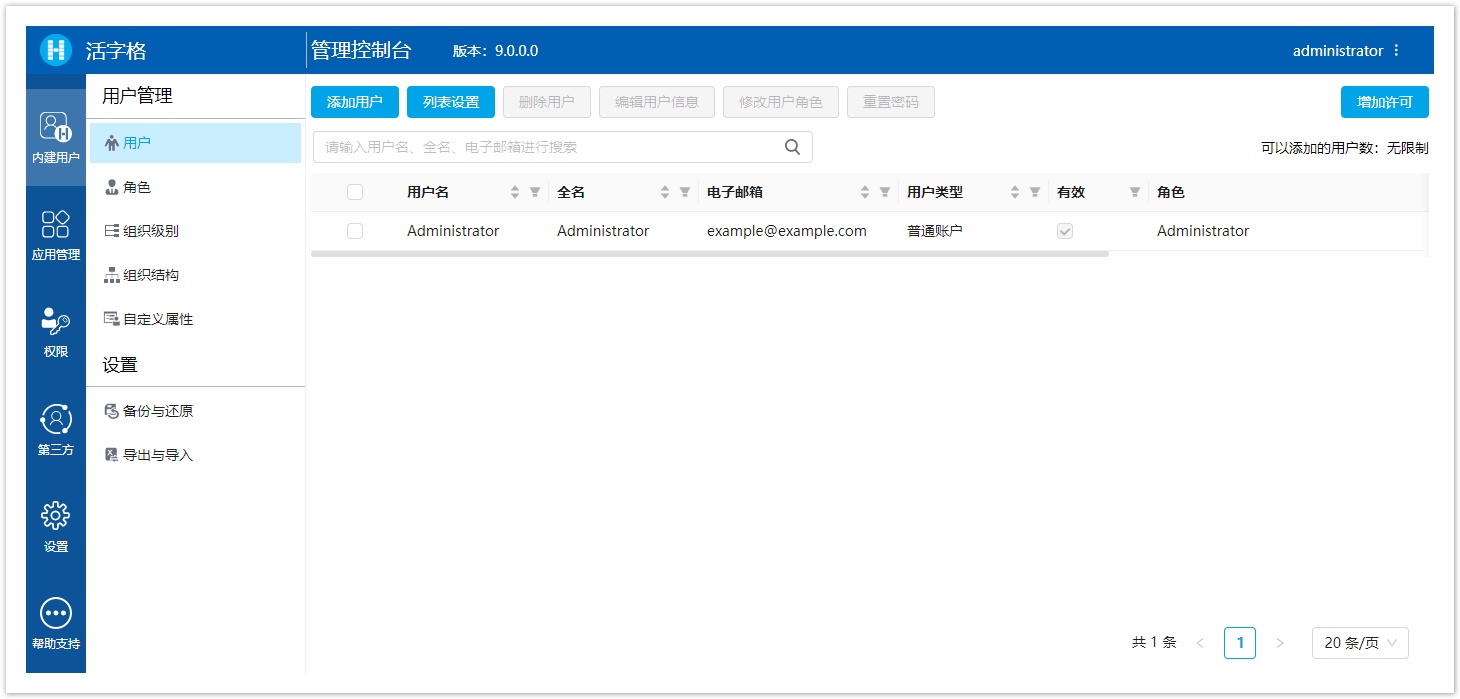
Task: Select 角色 in the side menu
Action: pos(195,187)
